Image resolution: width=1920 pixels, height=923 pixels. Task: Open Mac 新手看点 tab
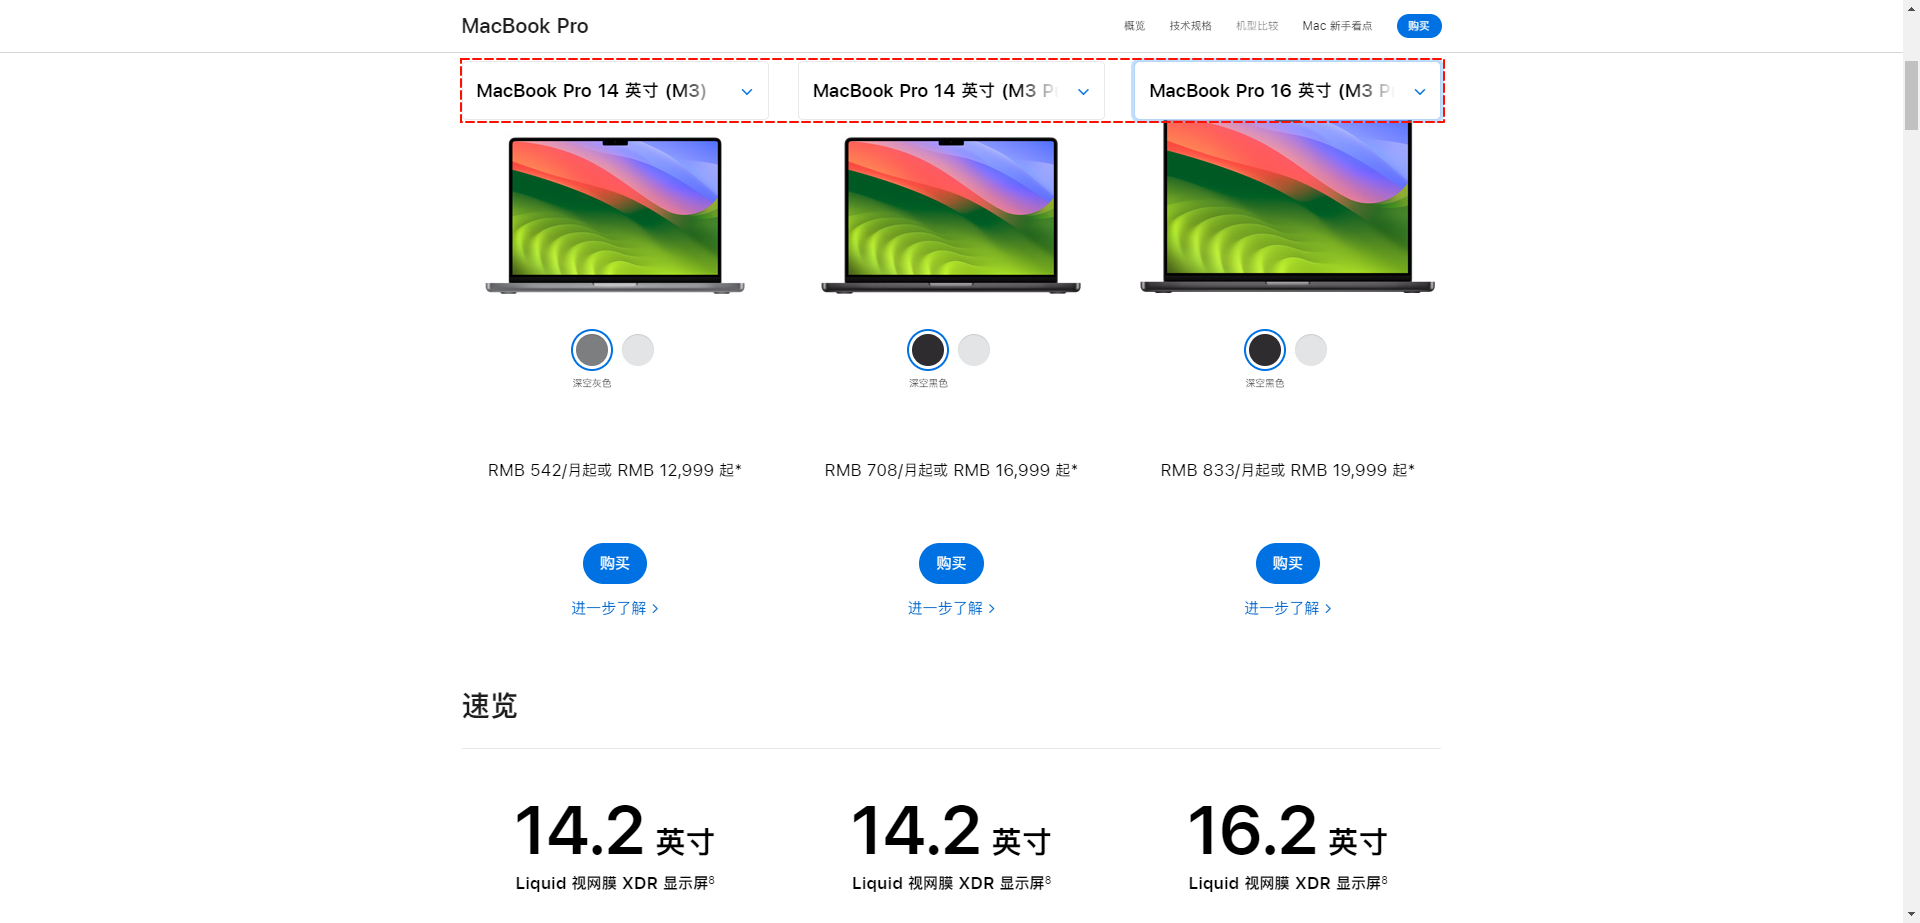pos(1337,26)
